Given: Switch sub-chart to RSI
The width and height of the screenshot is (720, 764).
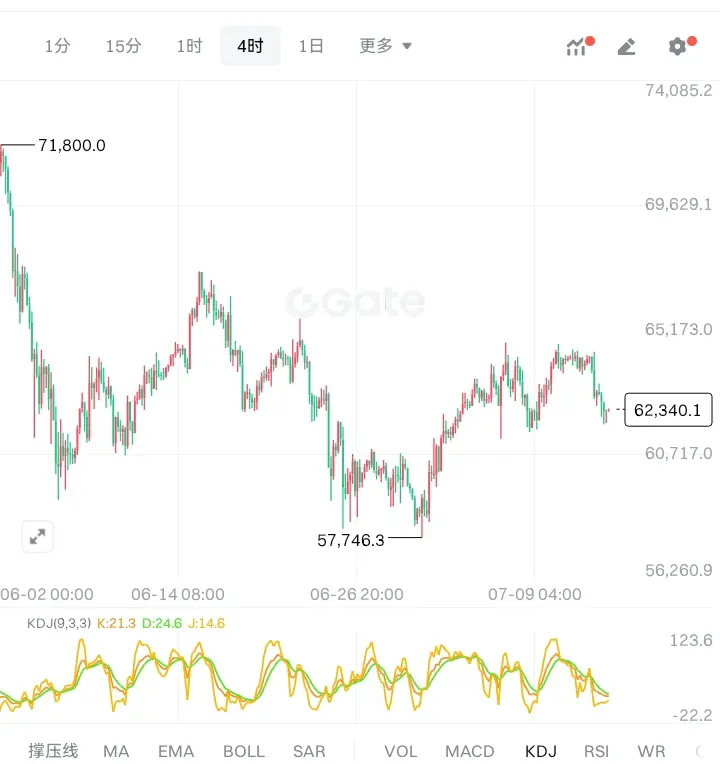Looking at the screenshot, I should [x=596, y=751].
